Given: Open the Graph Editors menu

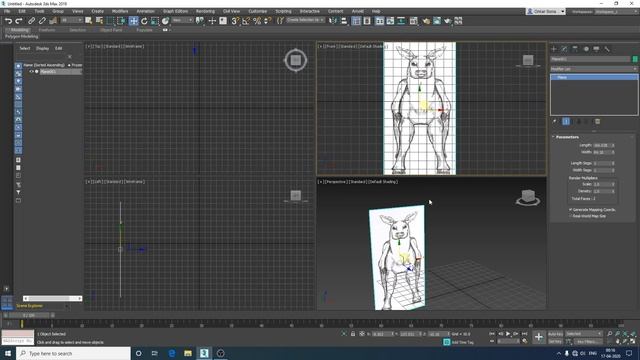Looking at the screenshot, I should click(x=176, y=11).
